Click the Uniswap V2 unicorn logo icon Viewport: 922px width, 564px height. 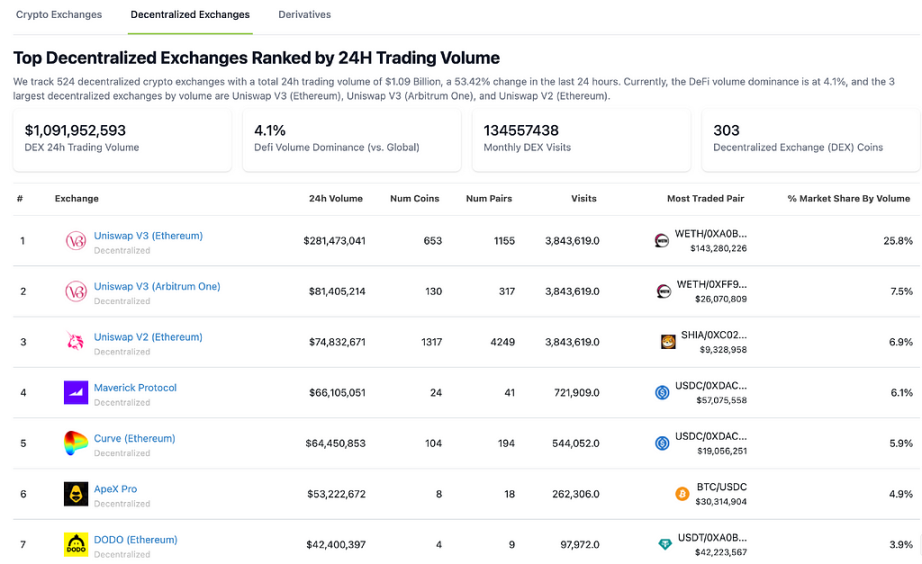coord(75,342)
